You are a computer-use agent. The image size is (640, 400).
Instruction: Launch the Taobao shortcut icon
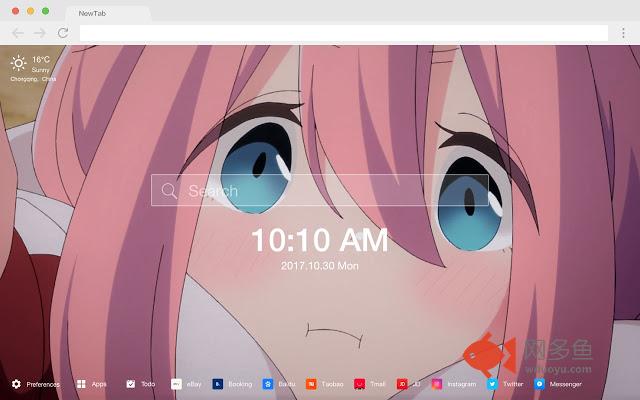tap(311, 384)
